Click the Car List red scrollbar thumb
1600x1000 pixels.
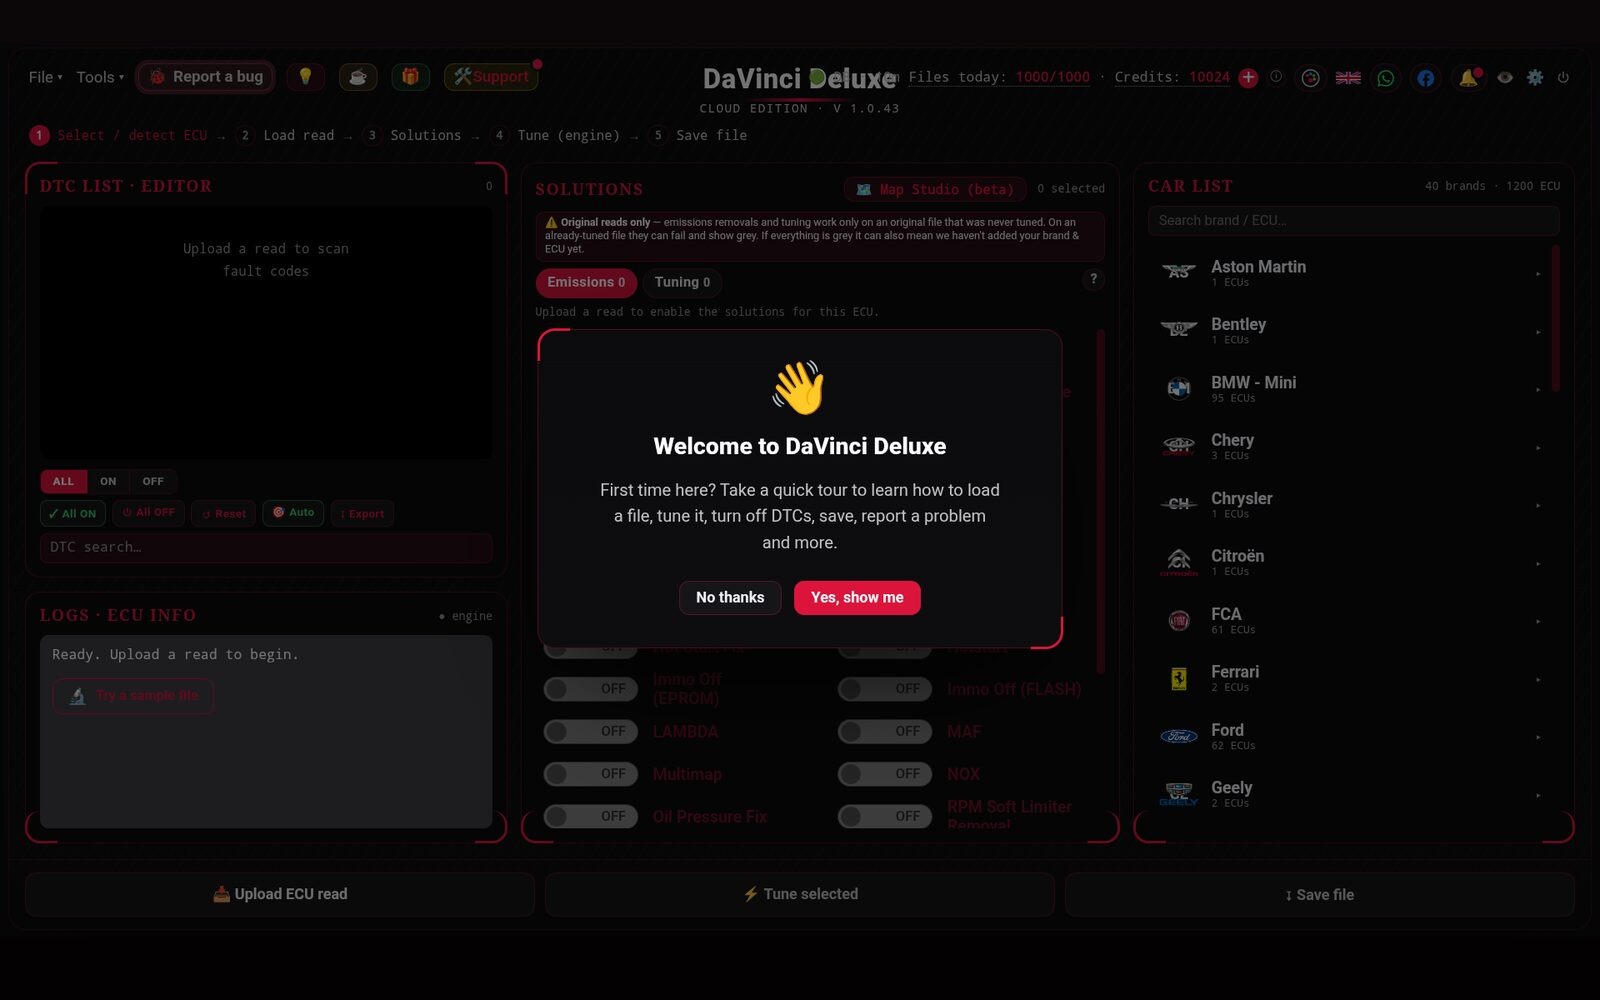(1555, 320)
